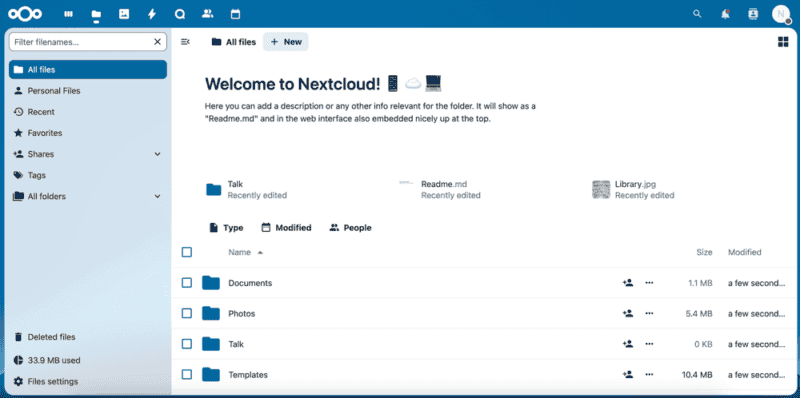Open the Talk app icon
The image size is (800, 398).
[x=180, y=14]
